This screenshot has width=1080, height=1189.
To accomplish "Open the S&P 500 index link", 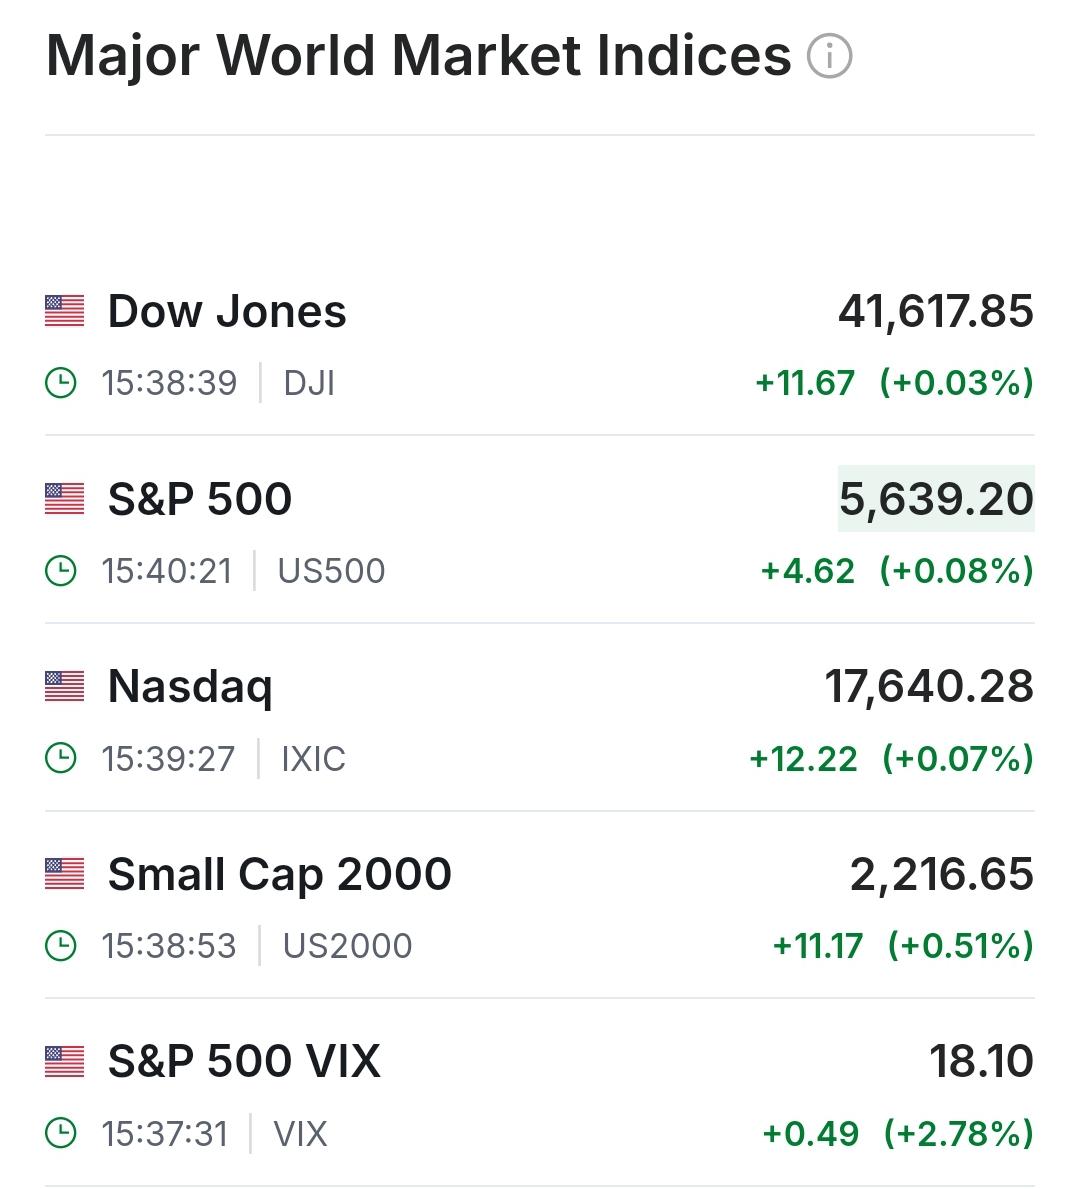I will (x=200, y=499).
